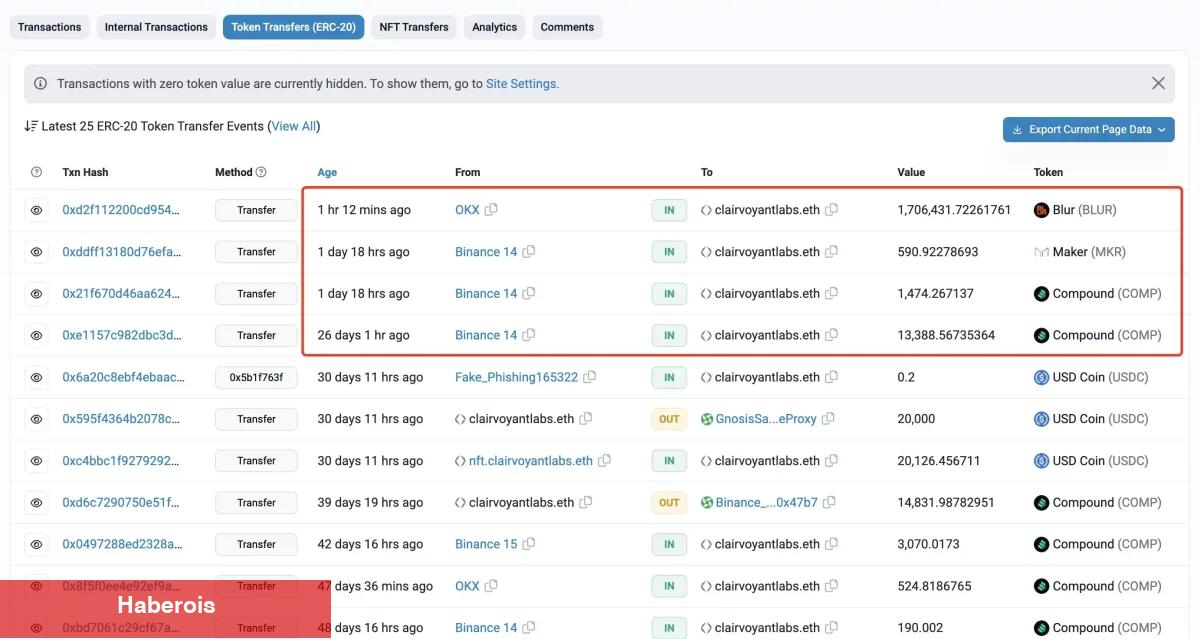Click the help icon left of Txn Hash

[x=37, y=172]
